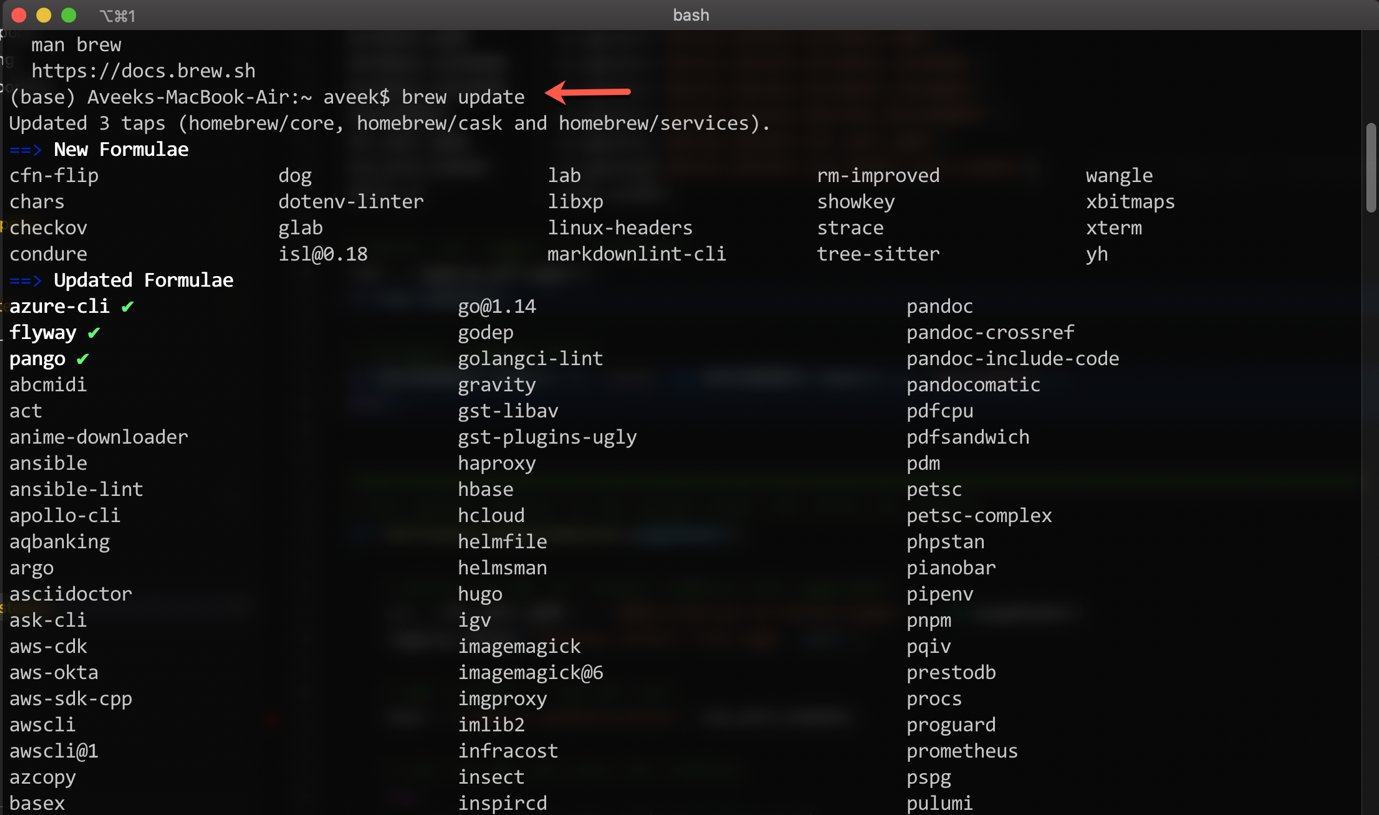Select the 'flyway' updated formula
1379x815 pixels.
click(43, 332)
